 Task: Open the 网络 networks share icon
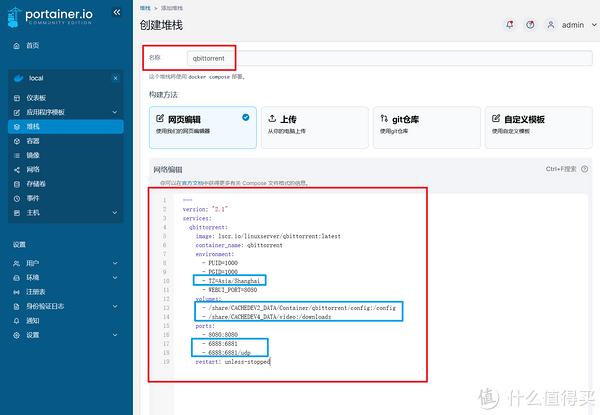coord(17,169)
